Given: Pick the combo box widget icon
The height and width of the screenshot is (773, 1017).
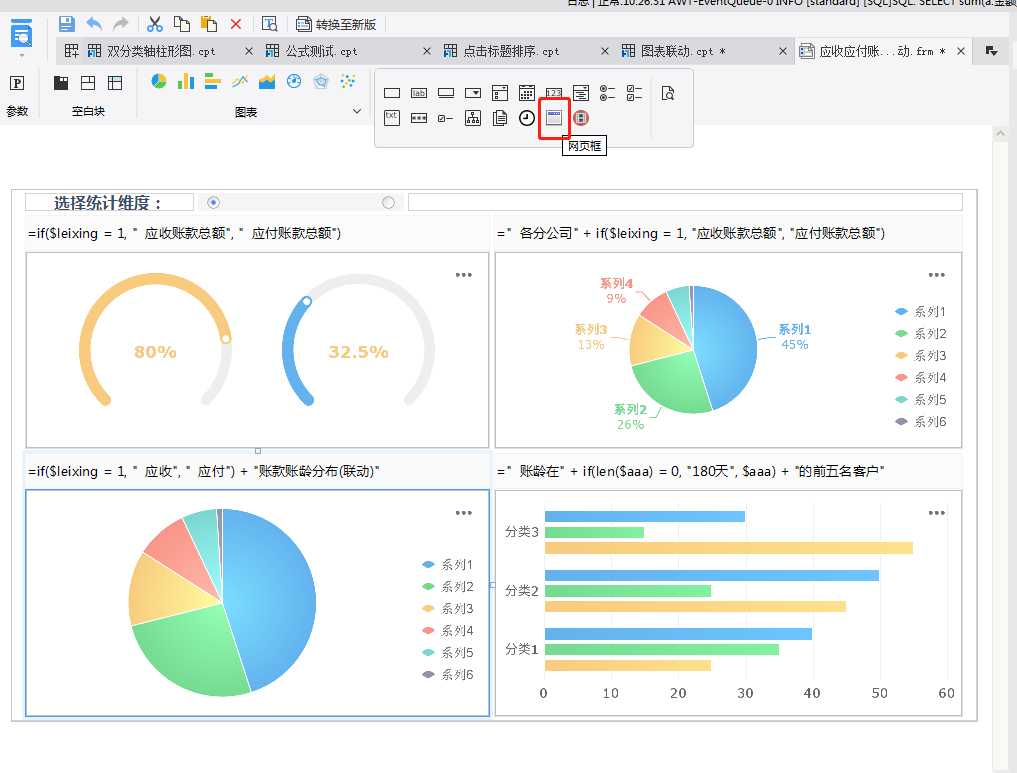Looking at the screenshot, I should pos(473,93).
